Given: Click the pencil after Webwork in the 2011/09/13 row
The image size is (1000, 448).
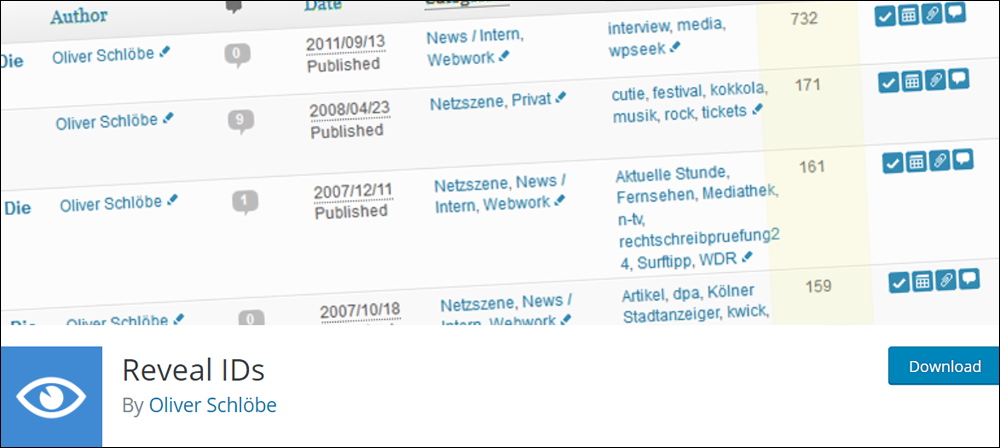Looking at the screenshot, I should coord(504,57).
